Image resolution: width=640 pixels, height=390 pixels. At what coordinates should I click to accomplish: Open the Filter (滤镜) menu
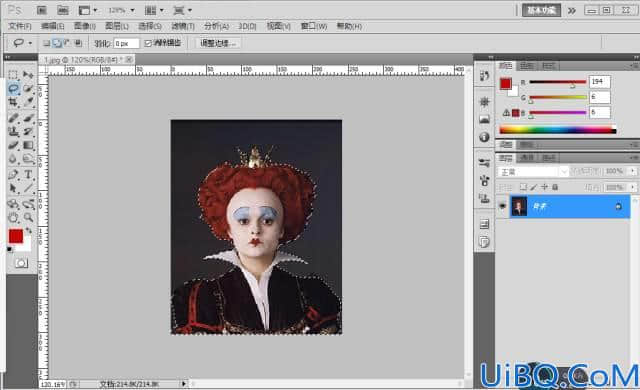point(183,27)
